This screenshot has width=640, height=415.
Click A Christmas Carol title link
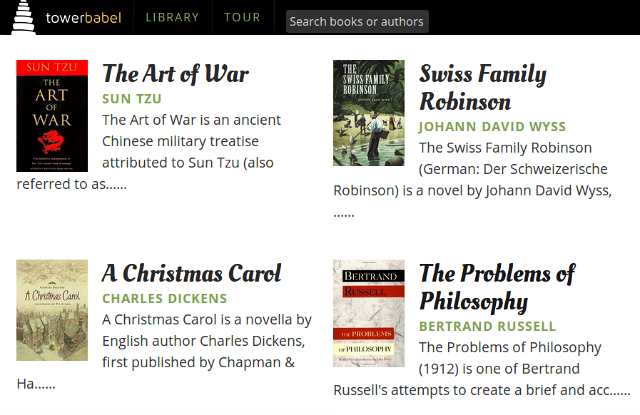(x=191, y=273)
